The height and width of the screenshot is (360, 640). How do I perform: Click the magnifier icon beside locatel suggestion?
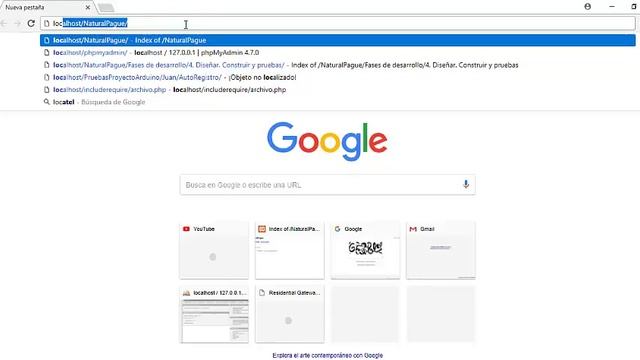(x=47, y=102)
